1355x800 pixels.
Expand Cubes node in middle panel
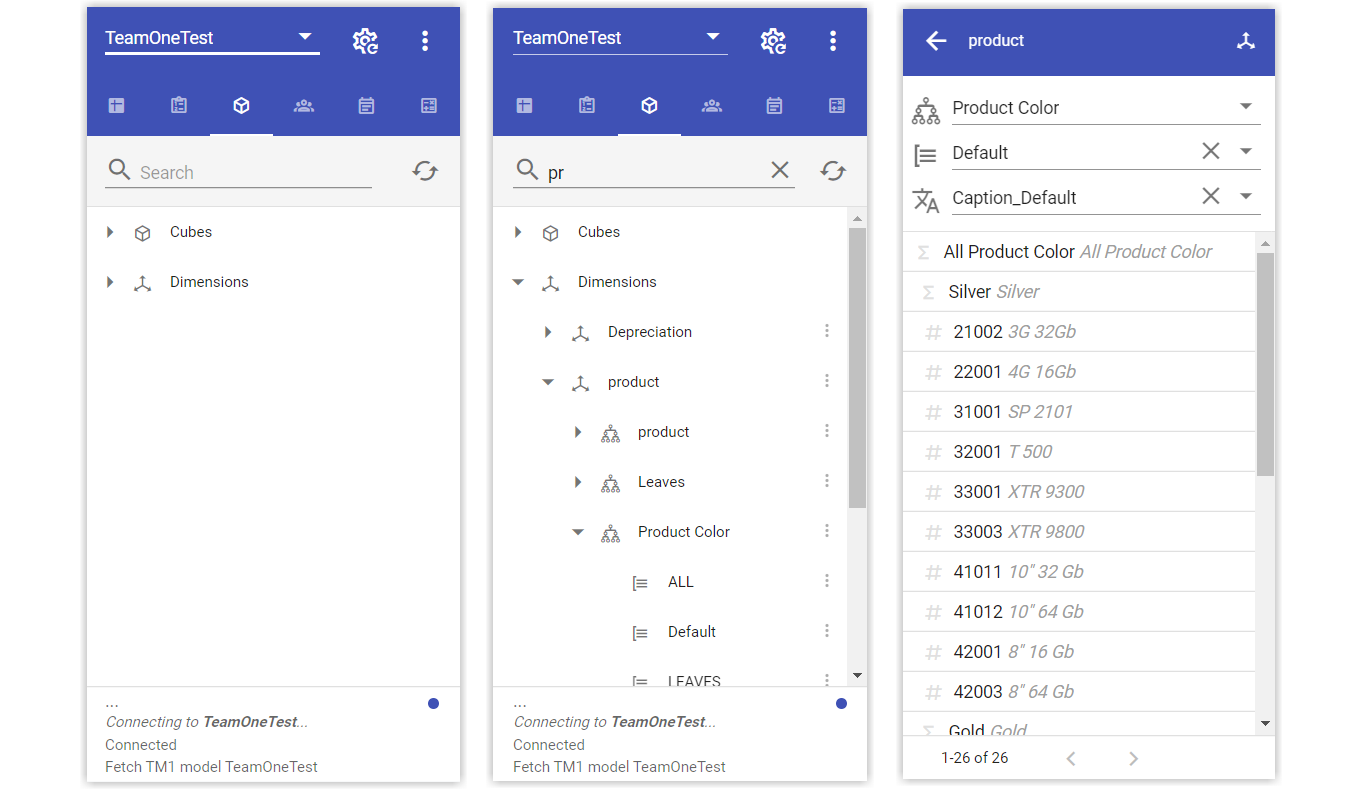point(518,232)
